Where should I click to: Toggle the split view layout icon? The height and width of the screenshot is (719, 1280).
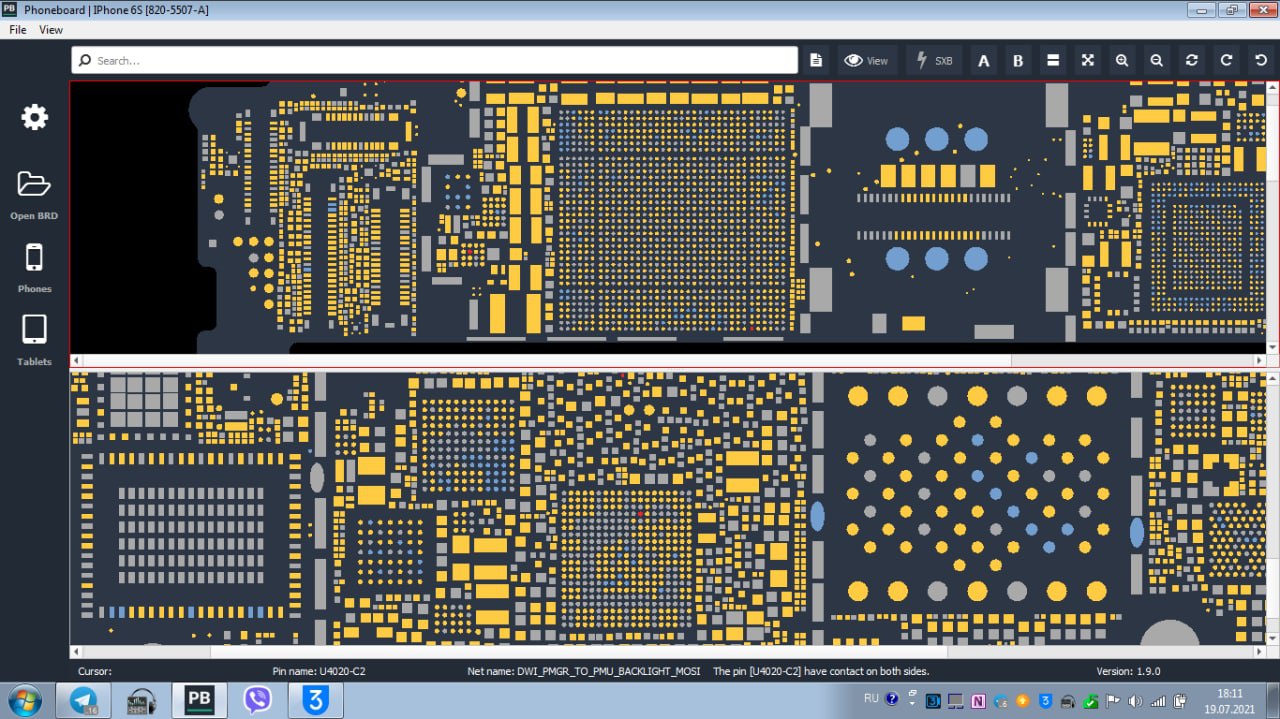1053,60
